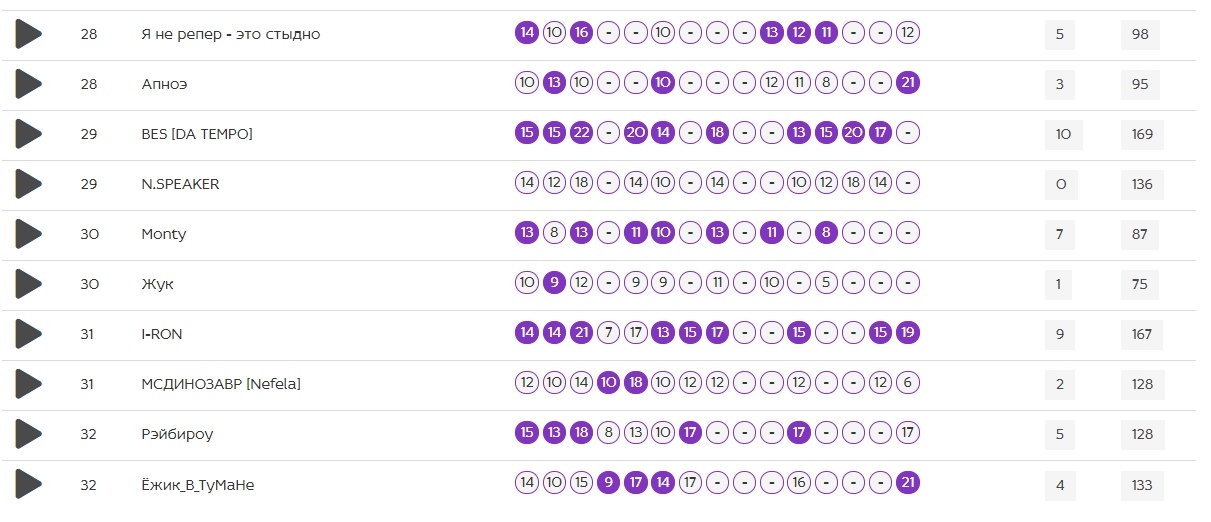The image size is (1211, 522).
Task: Play Monty's track
Action: [x=28, y=234]
